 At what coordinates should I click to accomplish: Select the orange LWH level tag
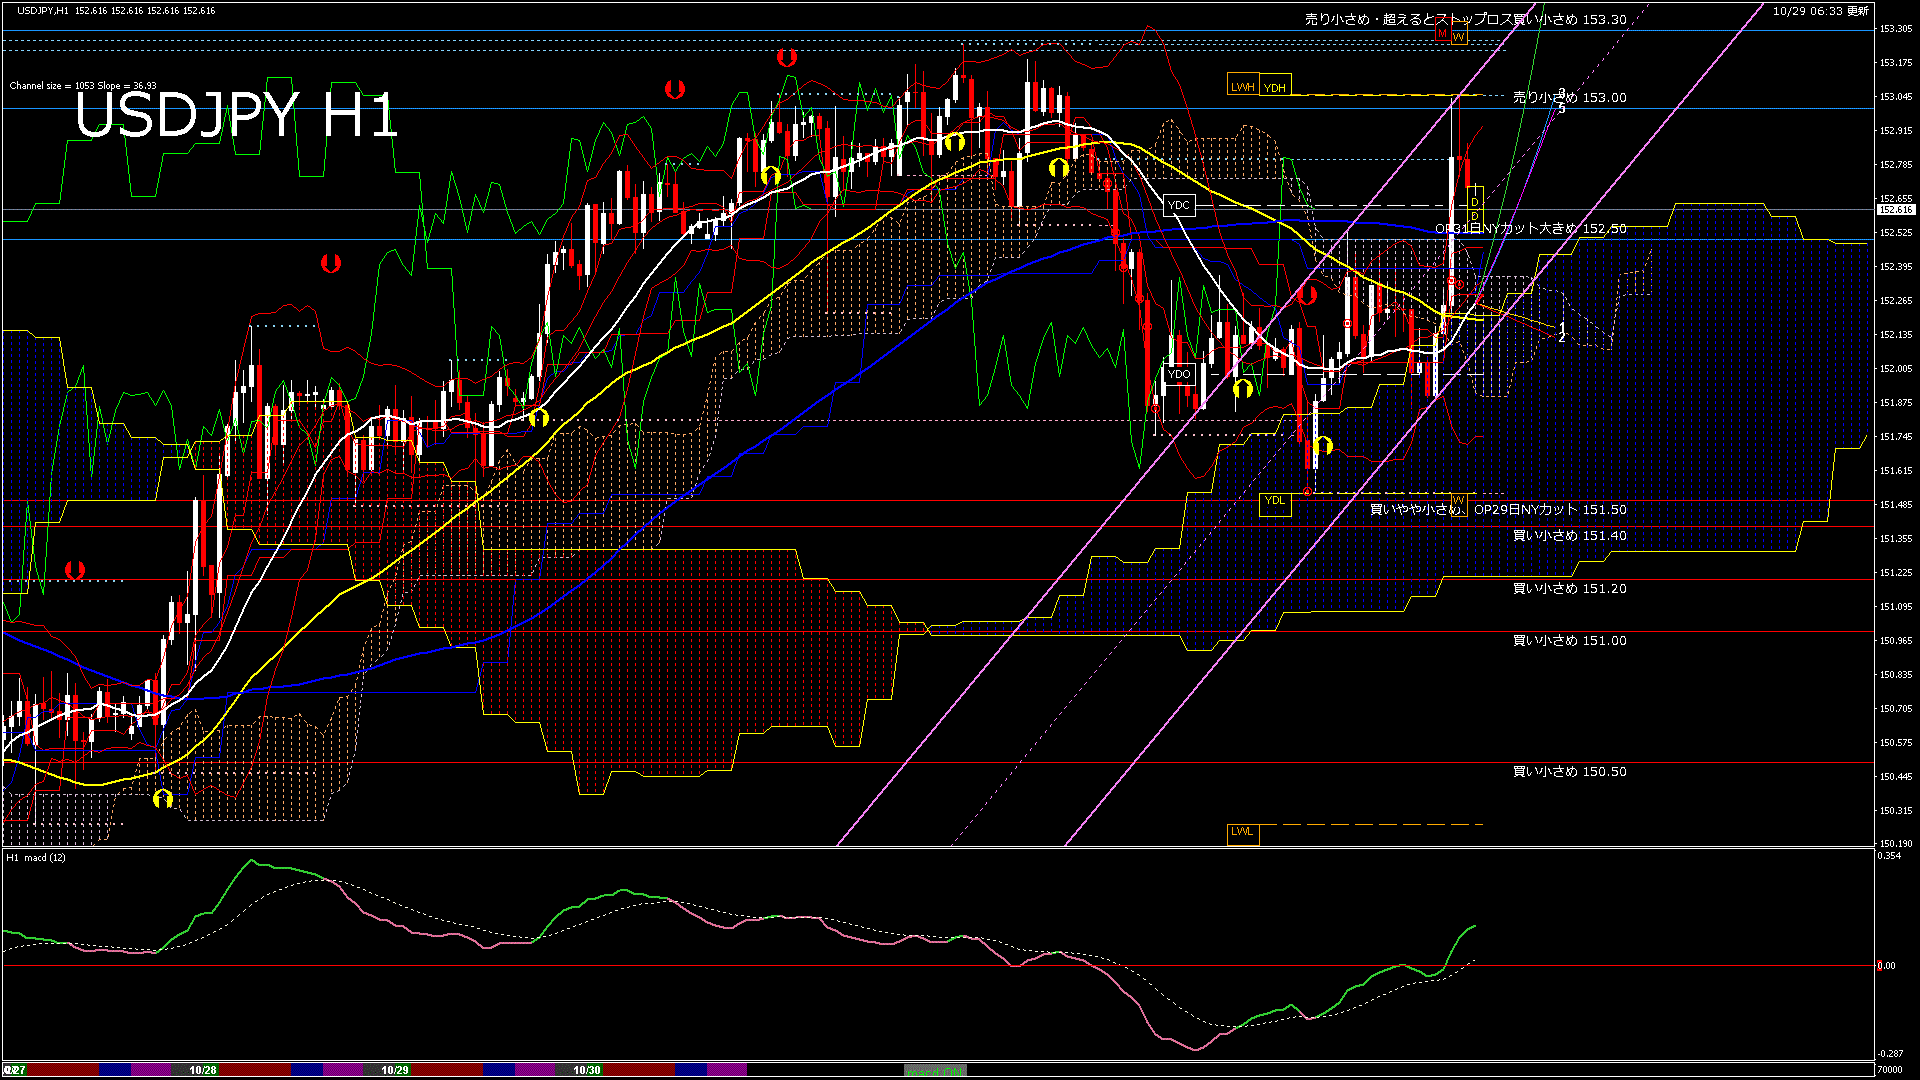pyautogui.click(x=1242, y=87)
